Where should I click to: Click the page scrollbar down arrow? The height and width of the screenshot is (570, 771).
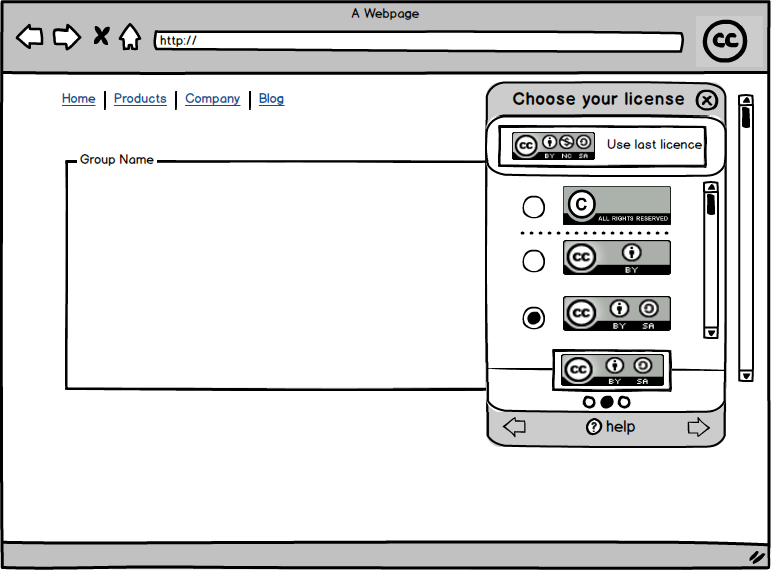[745, 375]
